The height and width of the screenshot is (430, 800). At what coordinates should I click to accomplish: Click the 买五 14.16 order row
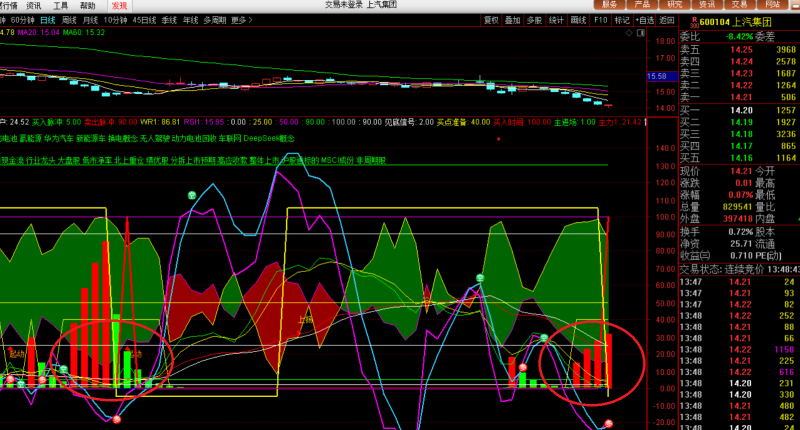coord(739,158)
